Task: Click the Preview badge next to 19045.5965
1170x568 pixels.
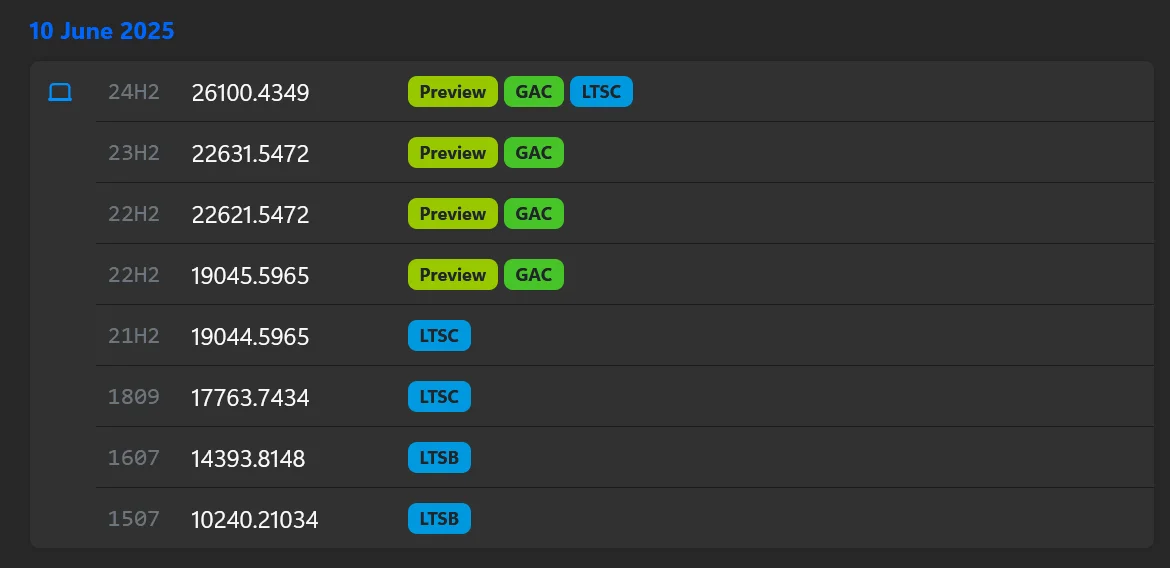Action: tap(452, 275)
